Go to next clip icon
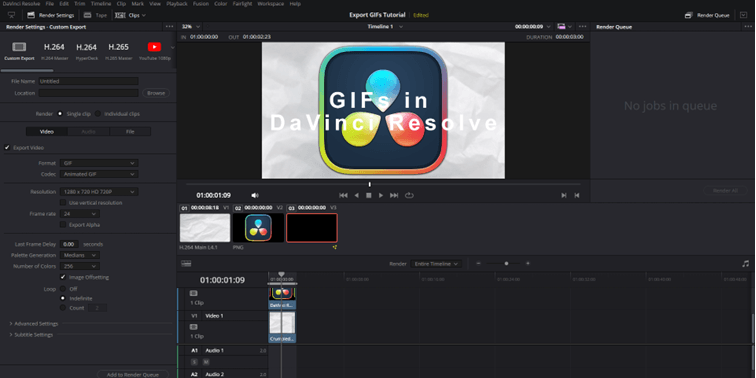The height and width of the screenshot is (378, 756). point(564,195)
